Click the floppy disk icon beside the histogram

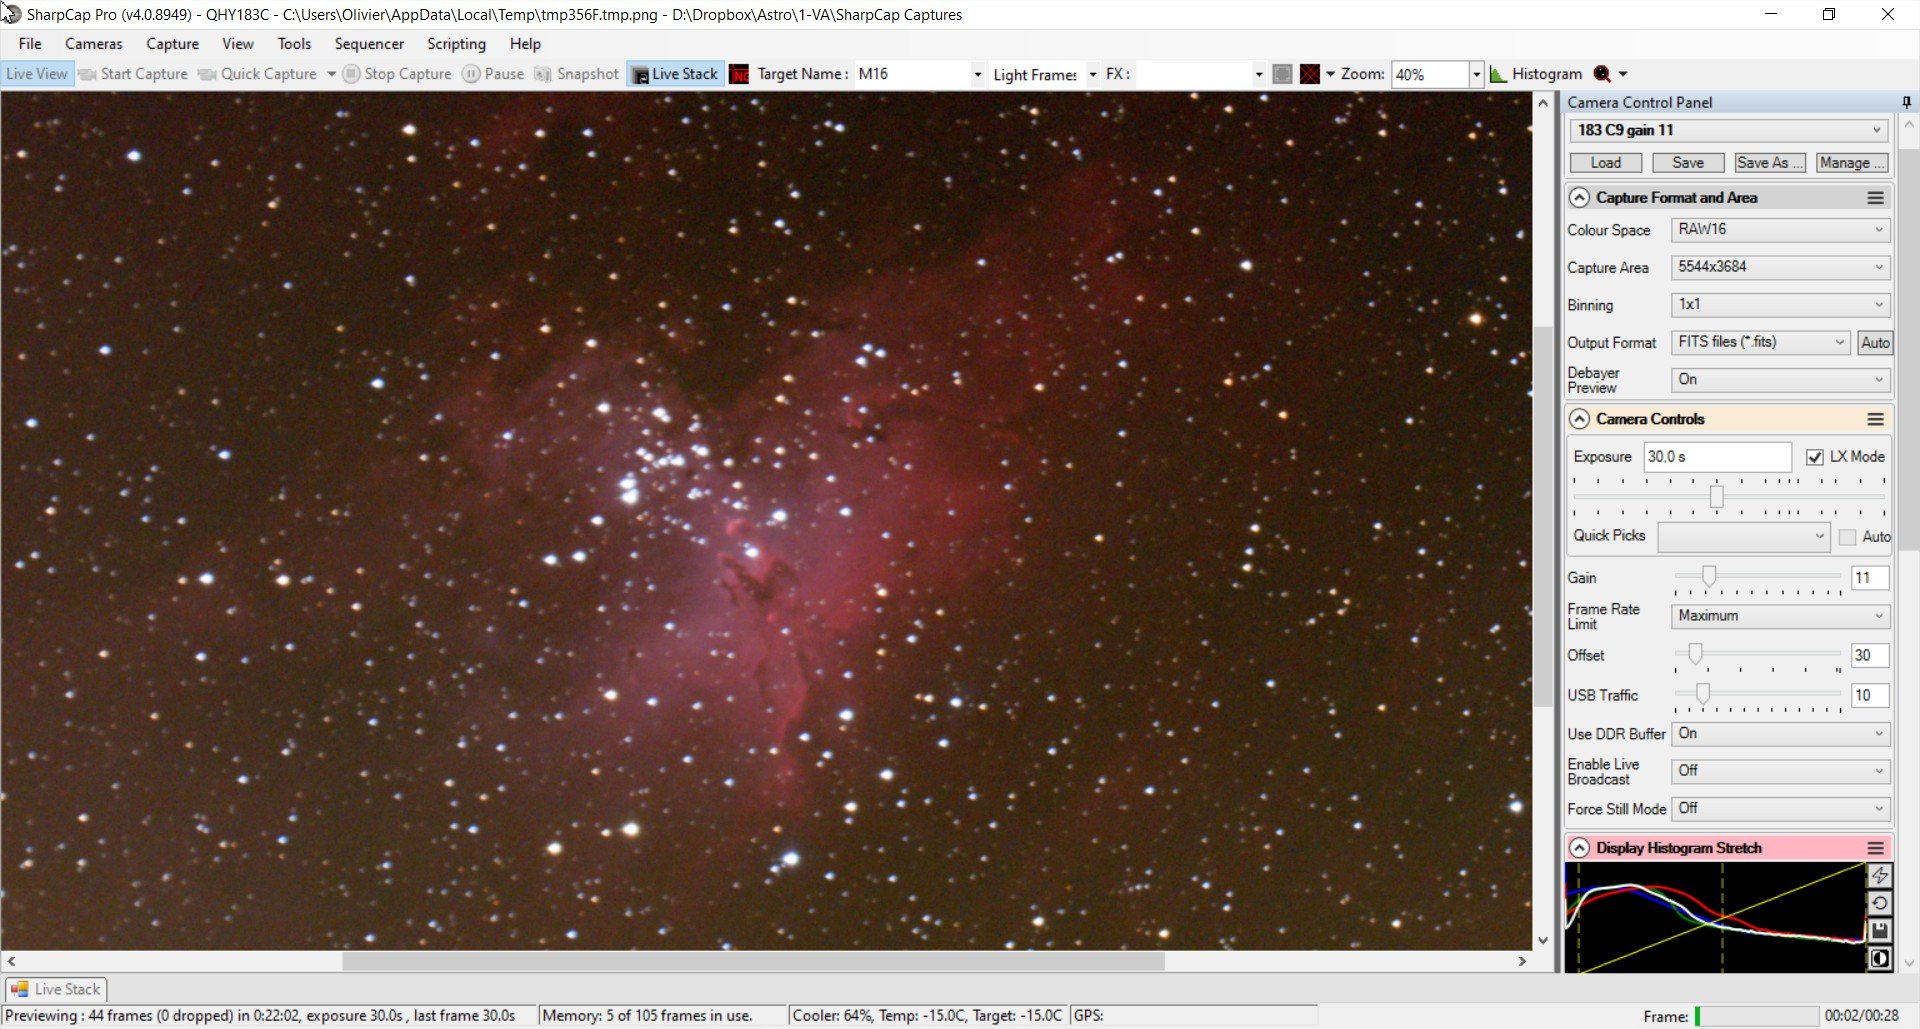(x=1879, y=931)
